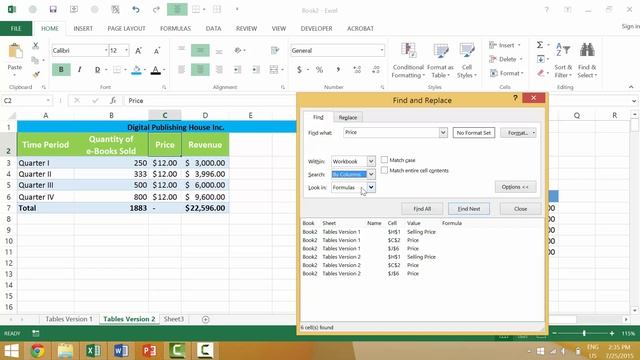
Task: Click the Increase Decimal icon
Action: click(x=357, y=70)
